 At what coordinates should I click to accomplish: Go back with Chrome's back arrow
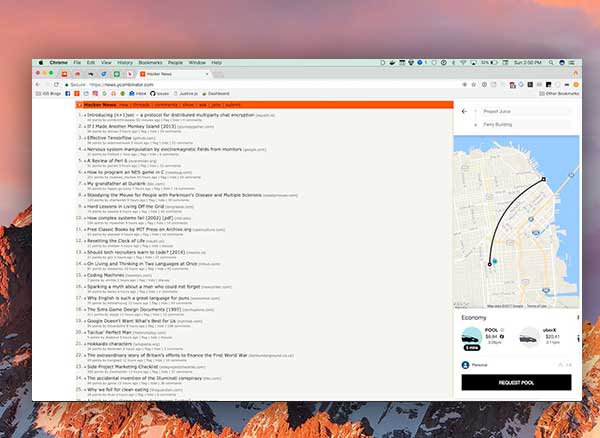click(x=38, y=84)
